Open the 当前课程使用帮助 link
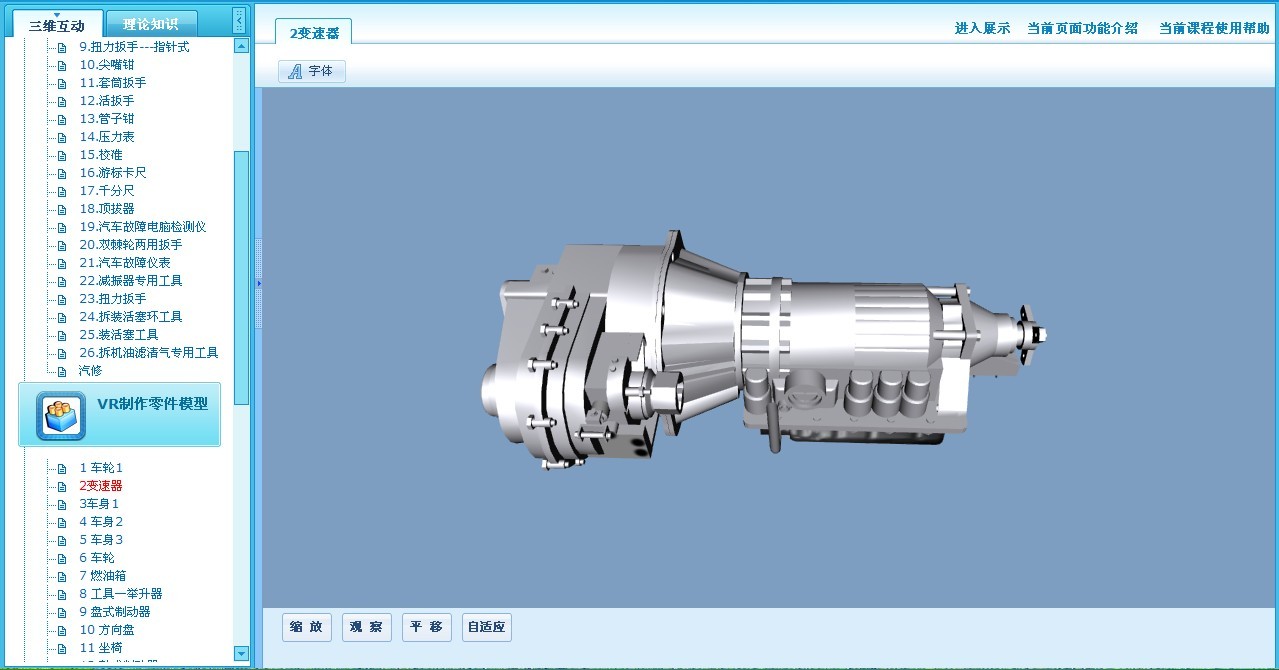The width and height of the screenshot is (1279, 670). [x=1213, y=28]
